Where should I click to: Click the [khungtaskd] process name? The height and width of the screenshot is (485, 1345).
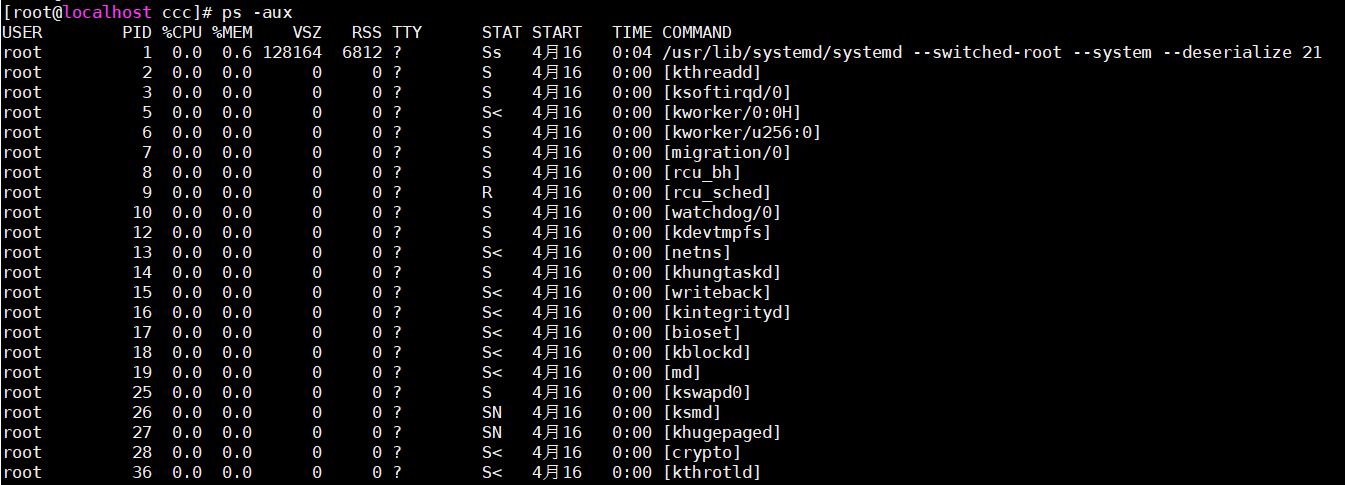click(721, 272)
